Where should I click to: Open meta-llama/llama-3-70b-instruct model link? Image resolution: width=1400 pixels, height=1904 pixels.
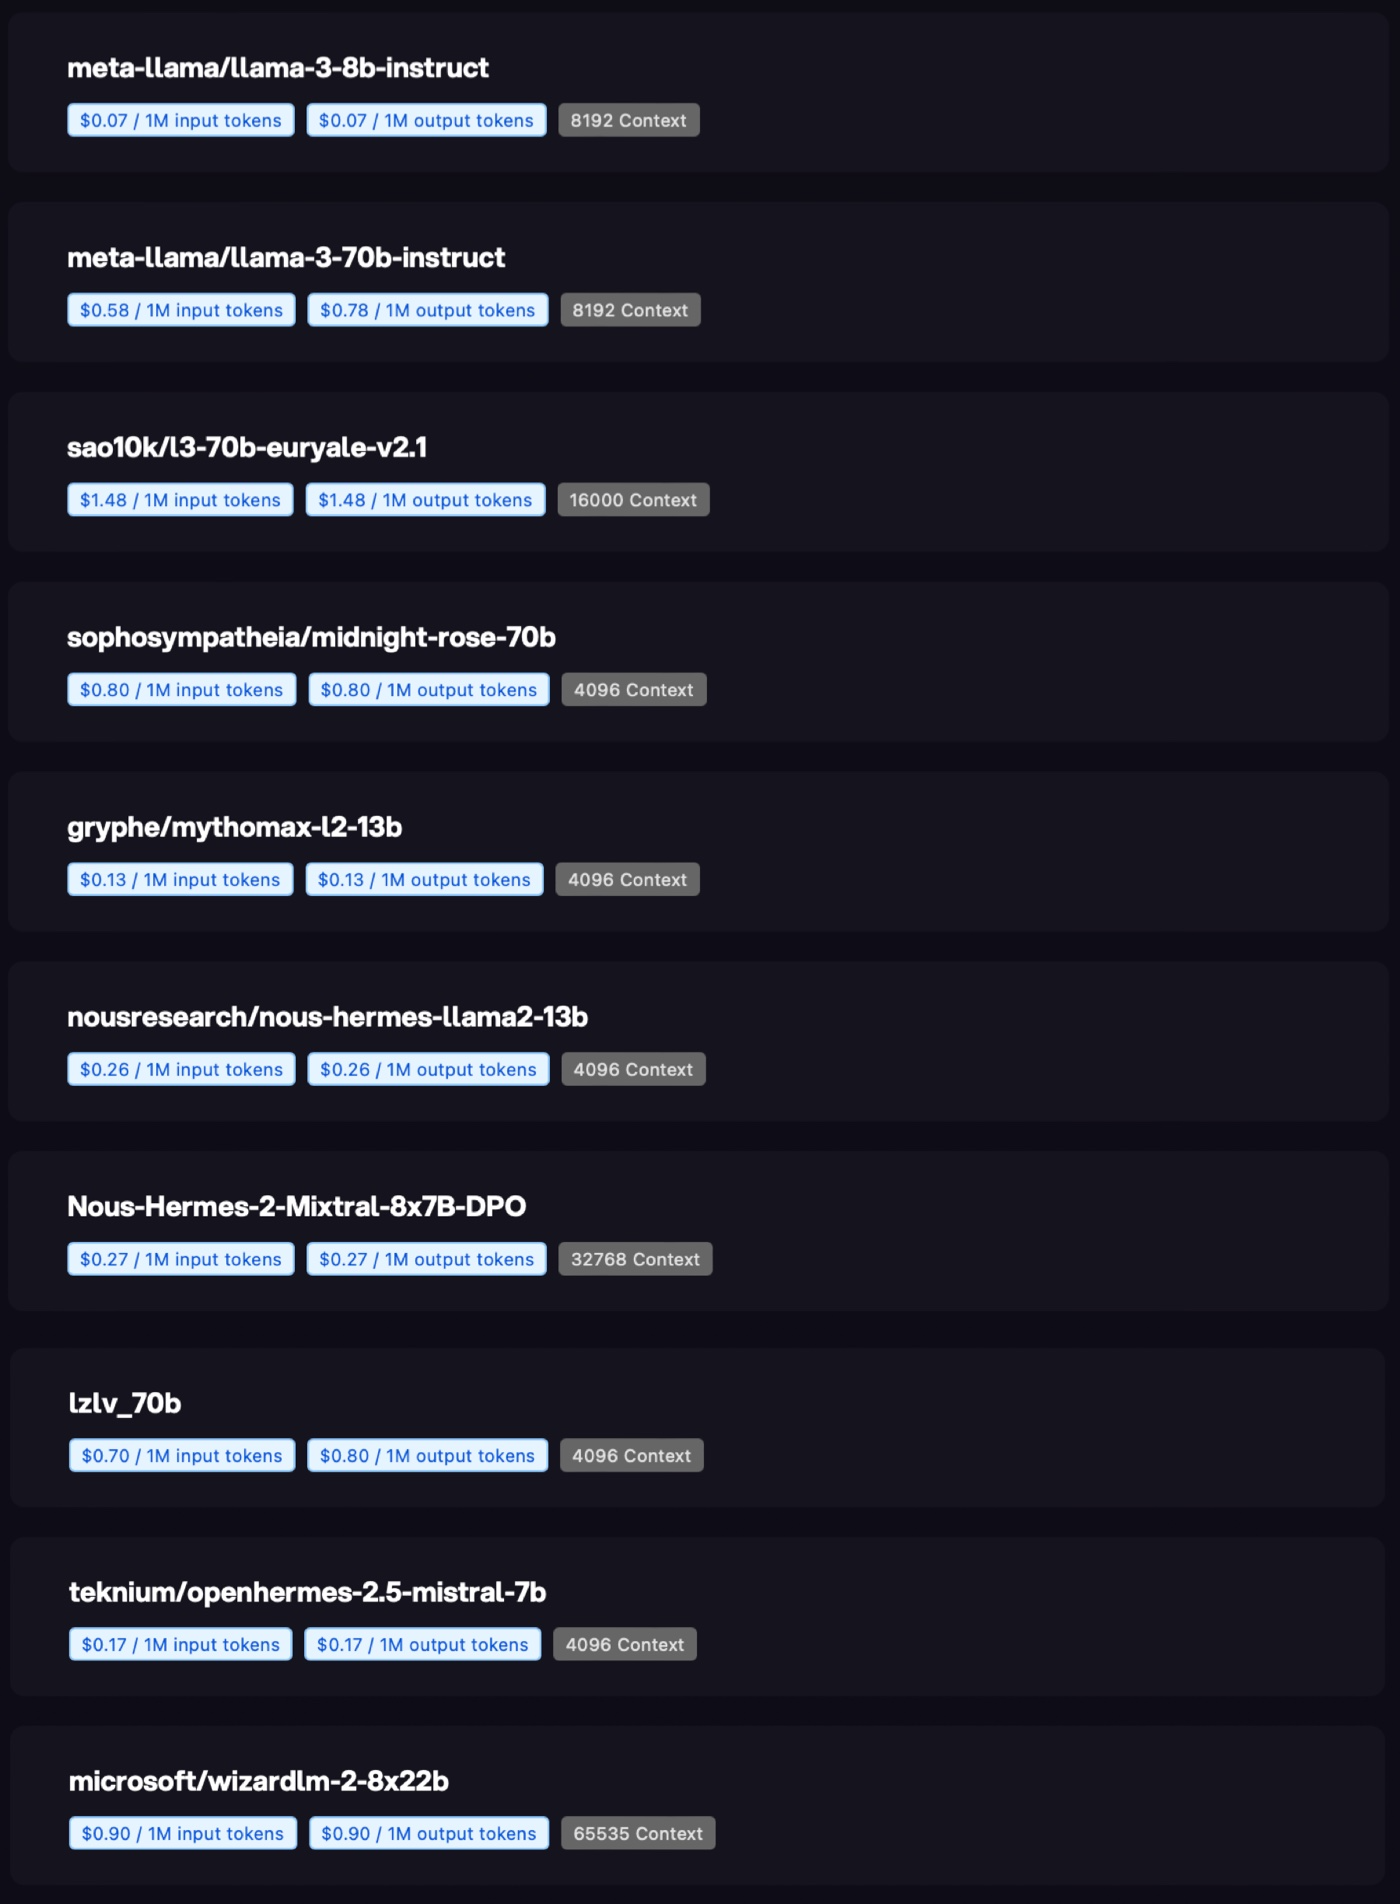pos(286,258)
